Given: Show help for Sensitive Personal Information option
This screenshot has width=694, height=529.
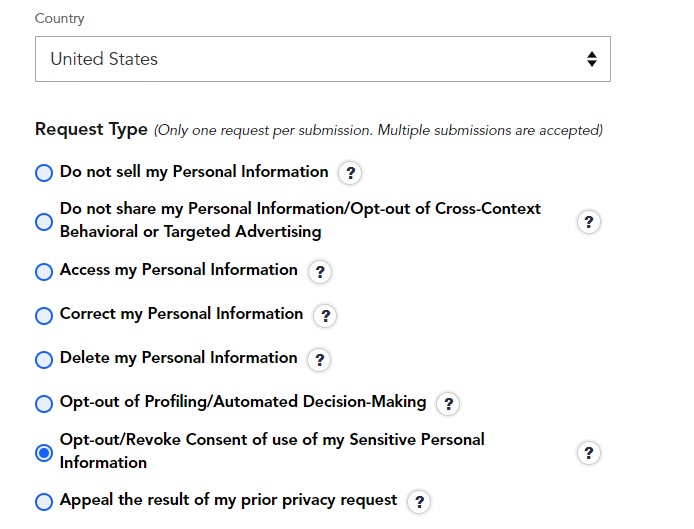Looking at the screenshot, I should click(588, 453).
